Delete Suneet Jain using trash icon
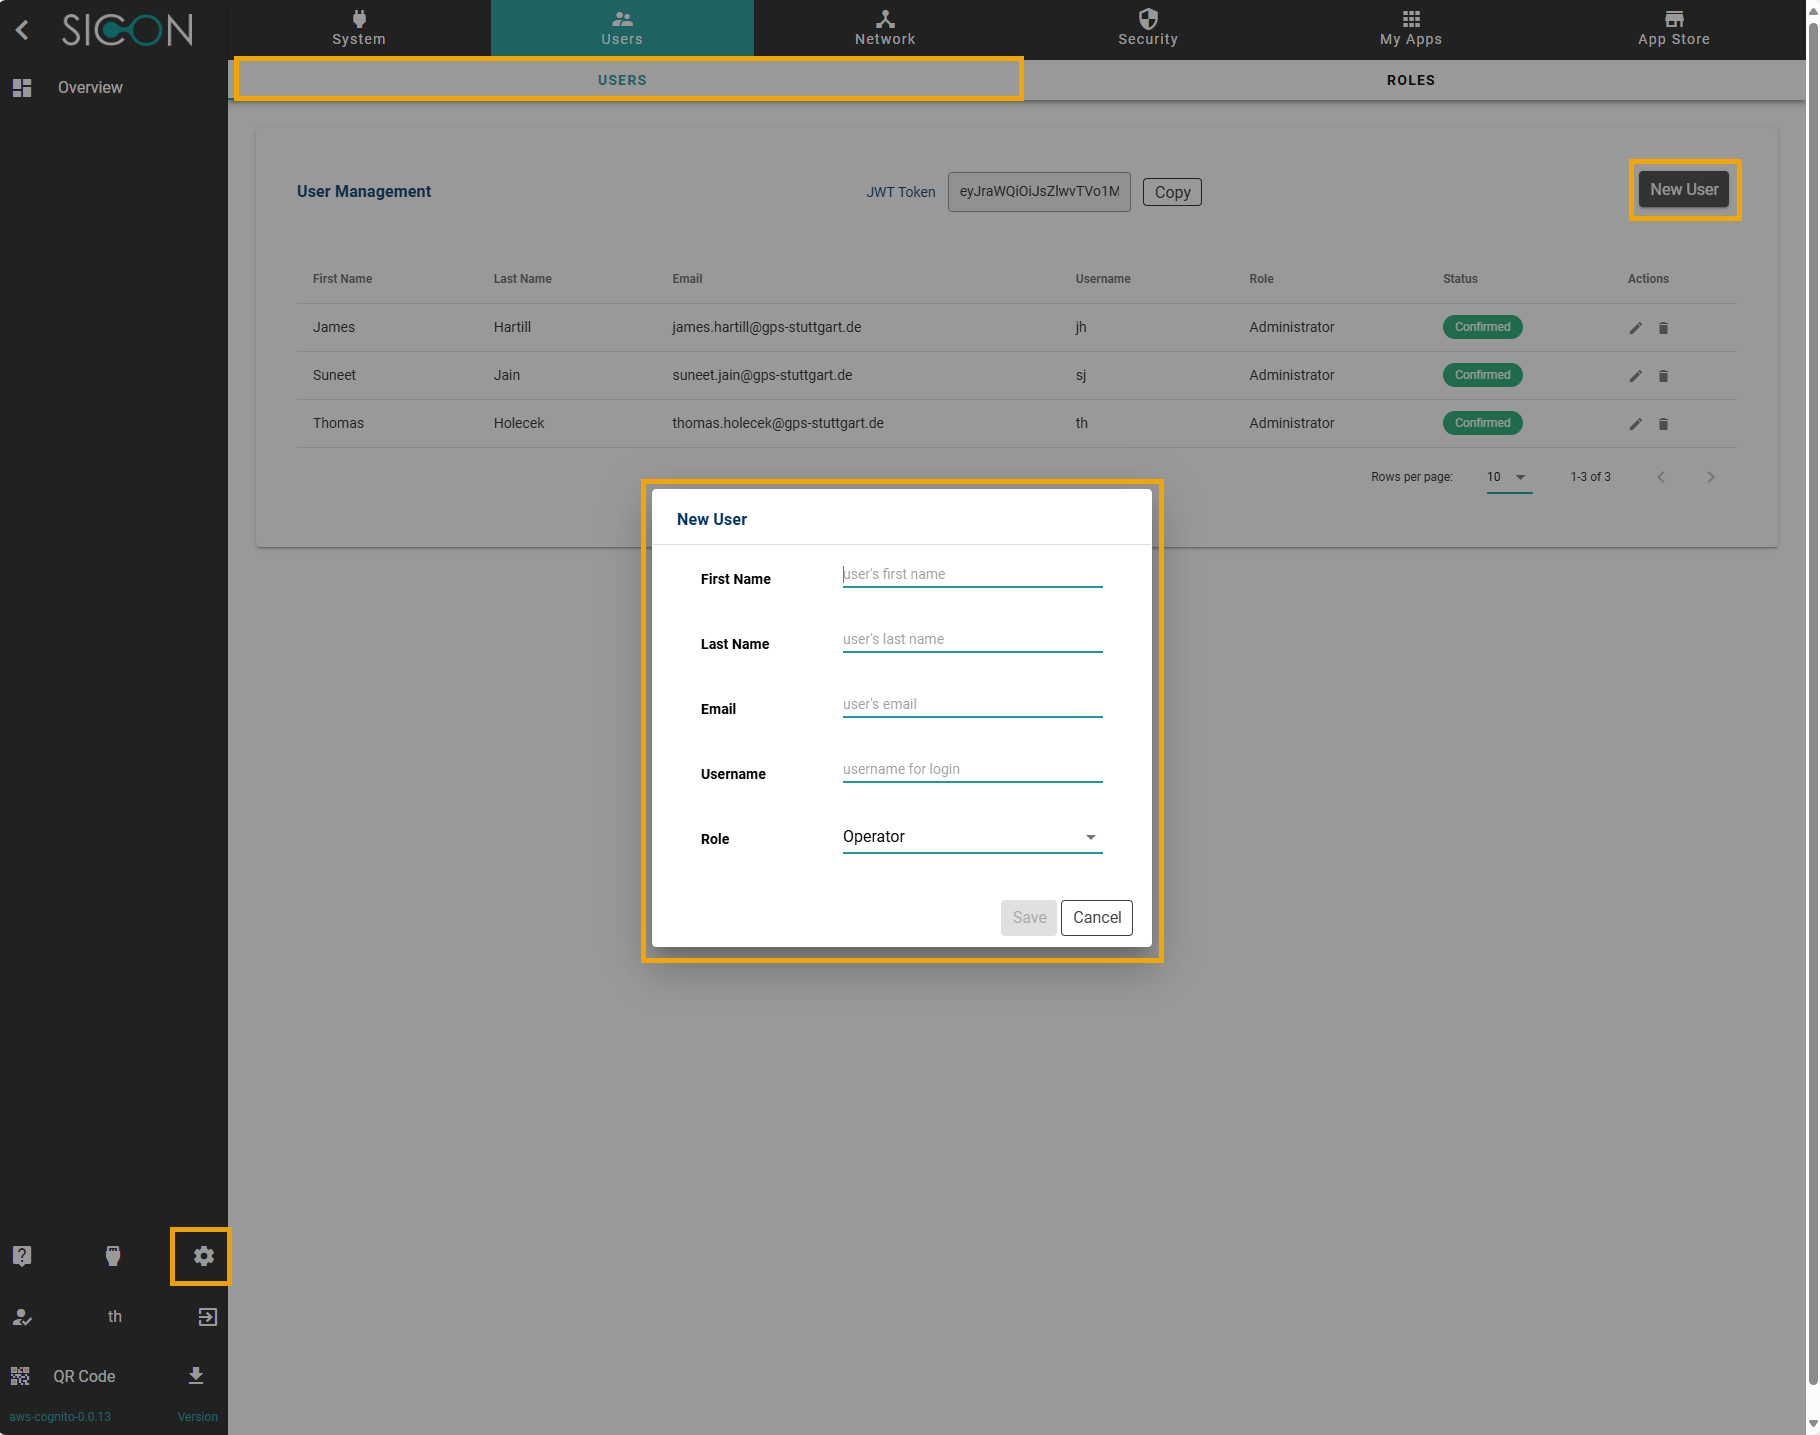The image size is (1820, 1435). (x=1664, y=376)
